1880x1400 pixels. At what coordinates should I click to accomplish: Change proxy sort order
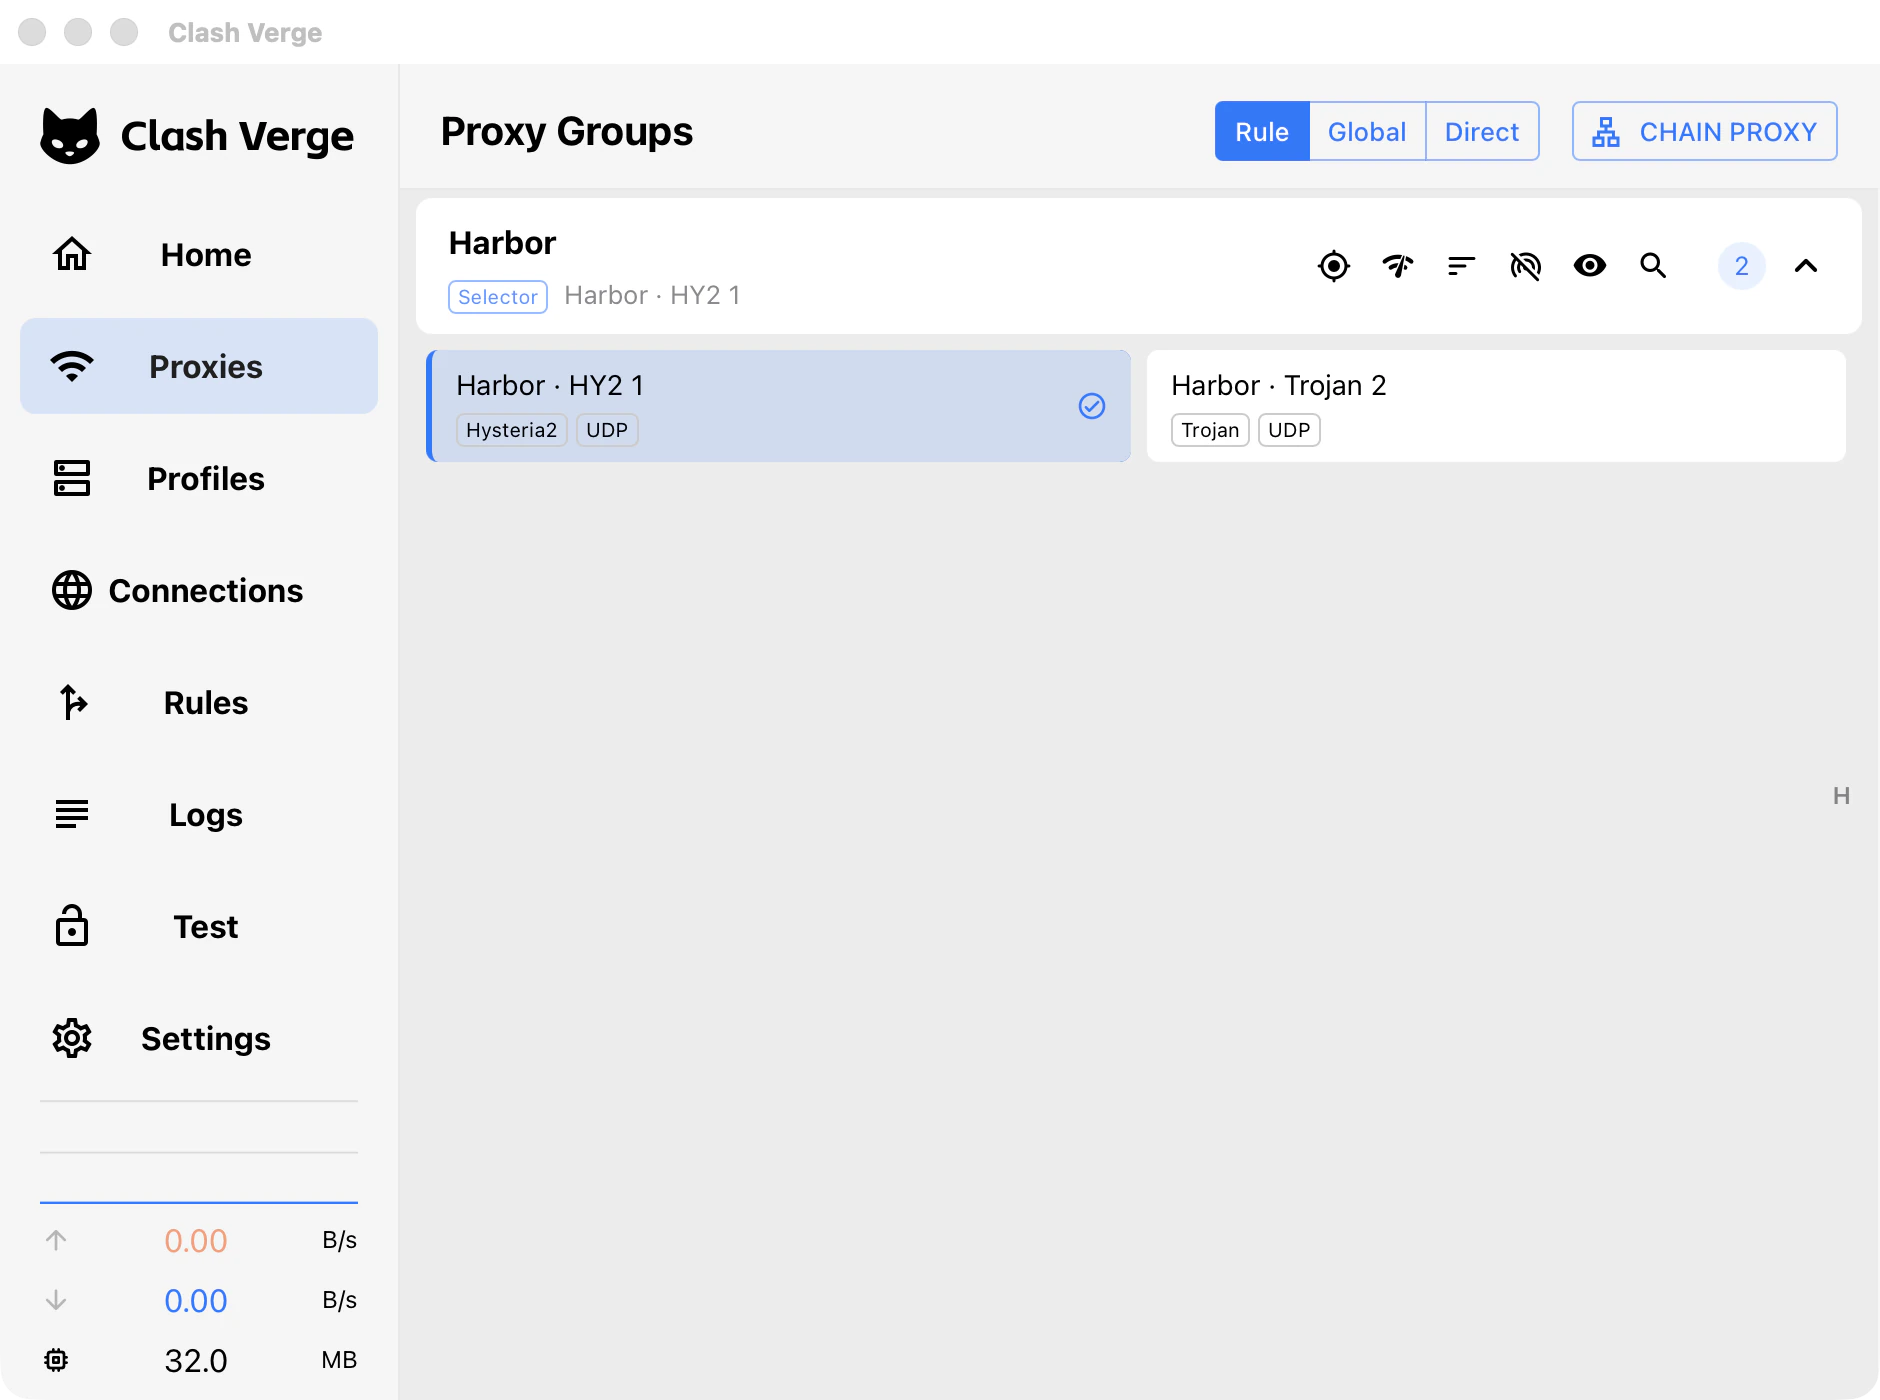click(x=1462, y=266)
